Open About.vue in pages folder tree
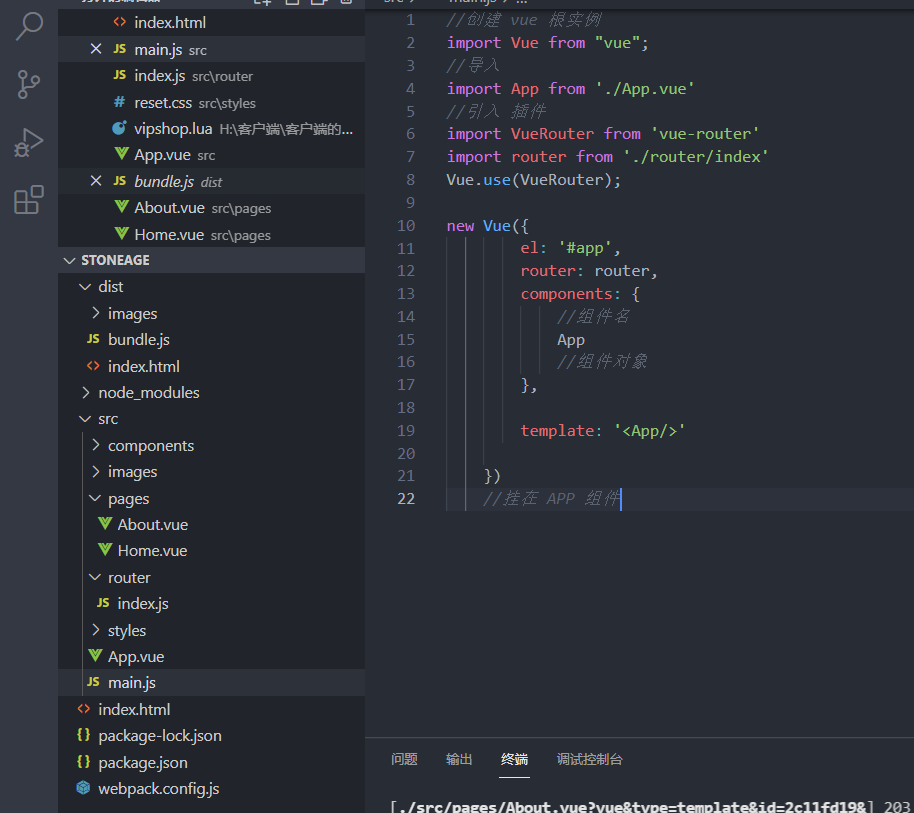Viewport: 914px width, 813px height. (212, 525)
